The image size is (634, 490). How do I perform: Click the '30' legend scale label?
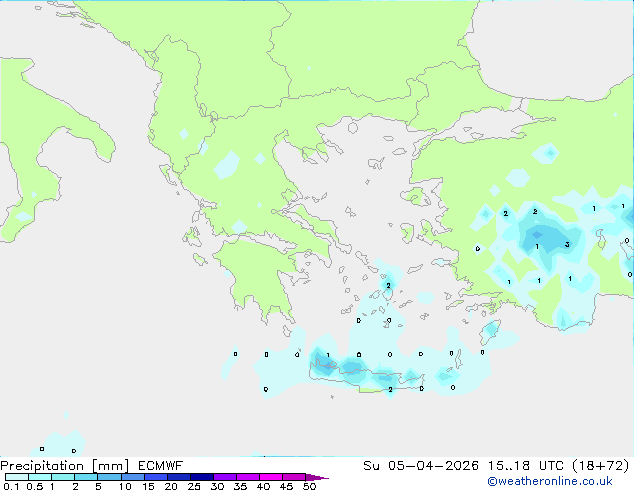[217, 486]
